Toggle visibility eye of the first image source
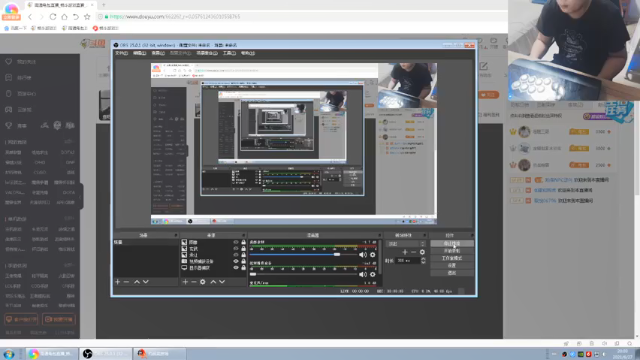Image resolution: width=640 pixels, height=360 pixels. [x=236, y=242]
